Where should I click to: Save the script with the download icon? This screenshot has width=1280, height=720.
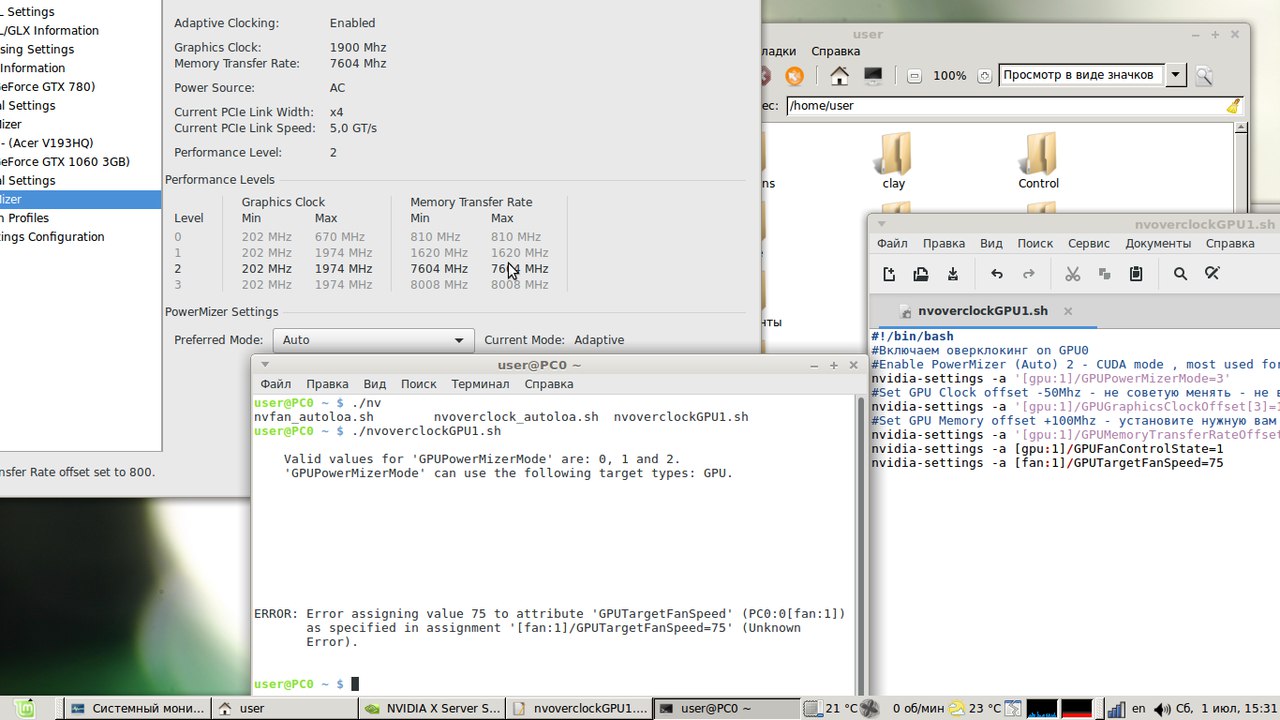coord(953,274)
